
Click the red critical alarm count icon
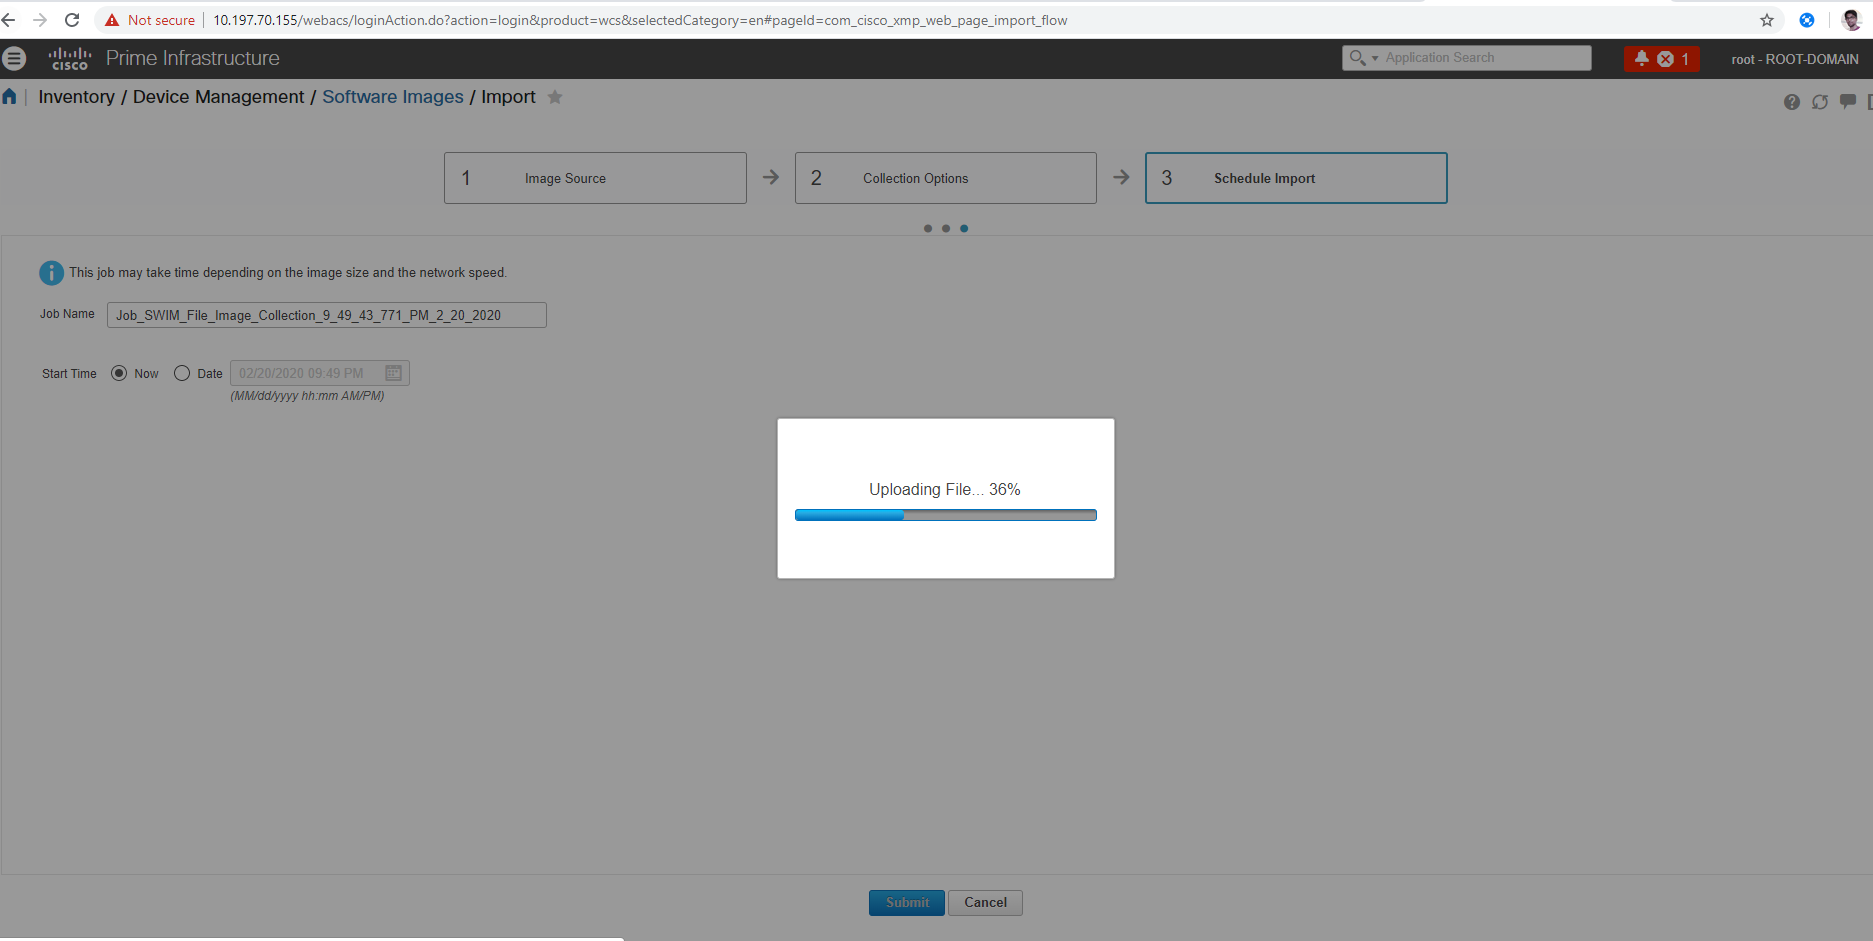pos(1666,59)
